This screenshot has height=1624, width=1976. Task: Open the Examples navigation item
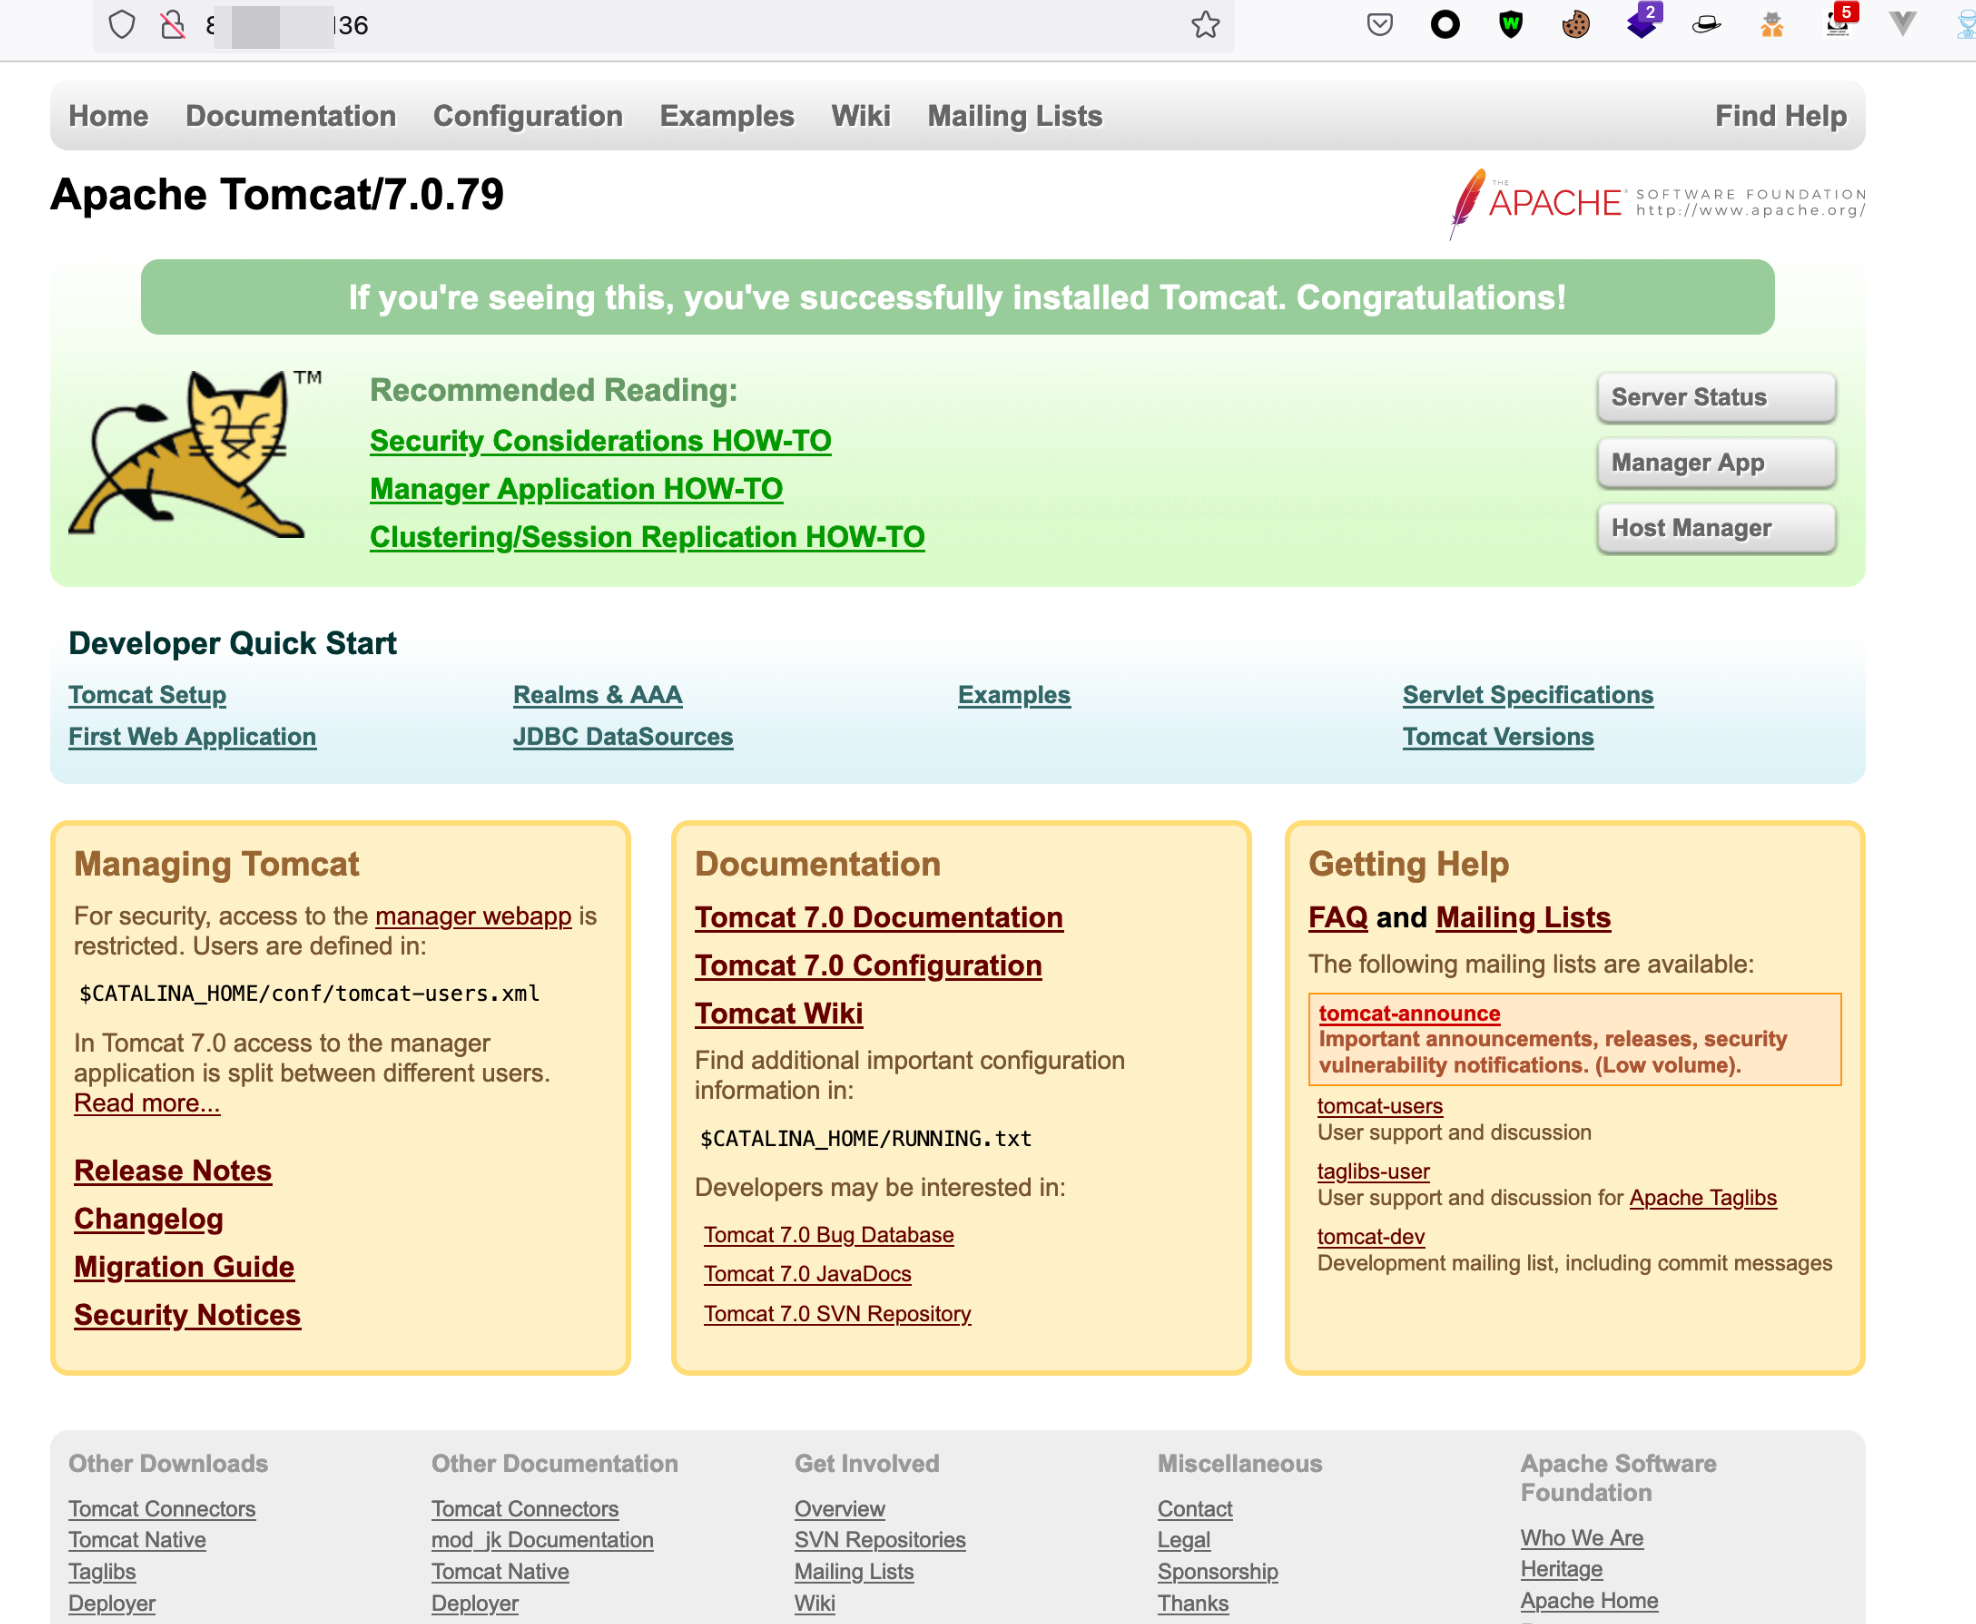point(727,116)
